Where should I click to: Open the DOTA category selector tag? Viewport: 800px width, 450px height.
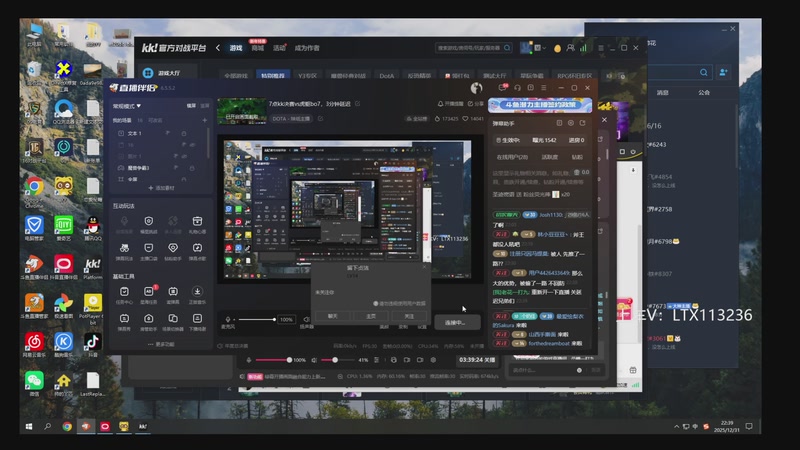[291, 118]
